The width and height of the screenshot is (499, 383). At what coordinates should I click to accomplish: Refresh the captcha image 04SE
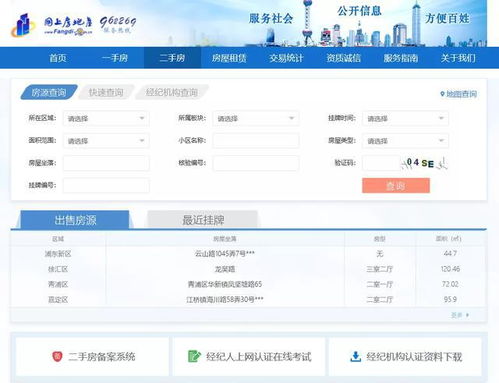coord(424,163)
